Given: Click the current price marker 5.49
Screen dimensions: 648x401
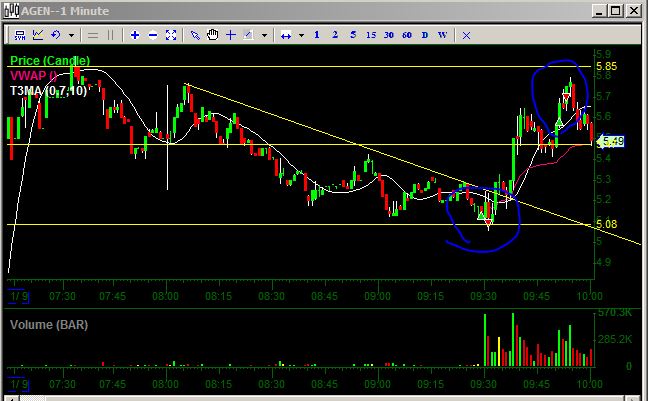Looking at the screenshot, I should coord(611,142).
